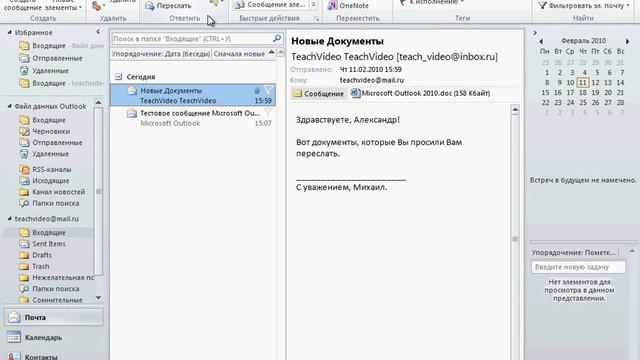Select the Новые Документы message
The height and width of the screenshot is (360, 640).
[193, 96]
